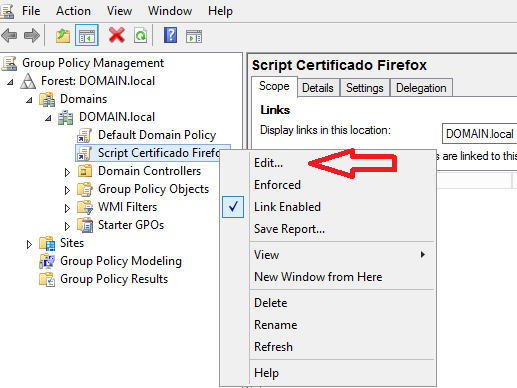Open the View menu in menu bar
Viewport: 517px width, 388px height.
(119, 11)
